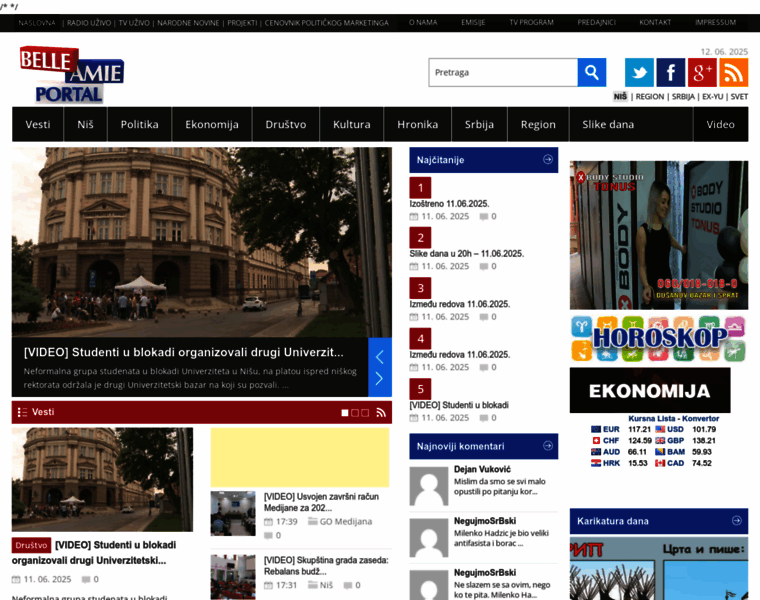This screenshot has height=600, width=760.
Task: Open number 3 Između redova article
Action: [x=459, y=304]
